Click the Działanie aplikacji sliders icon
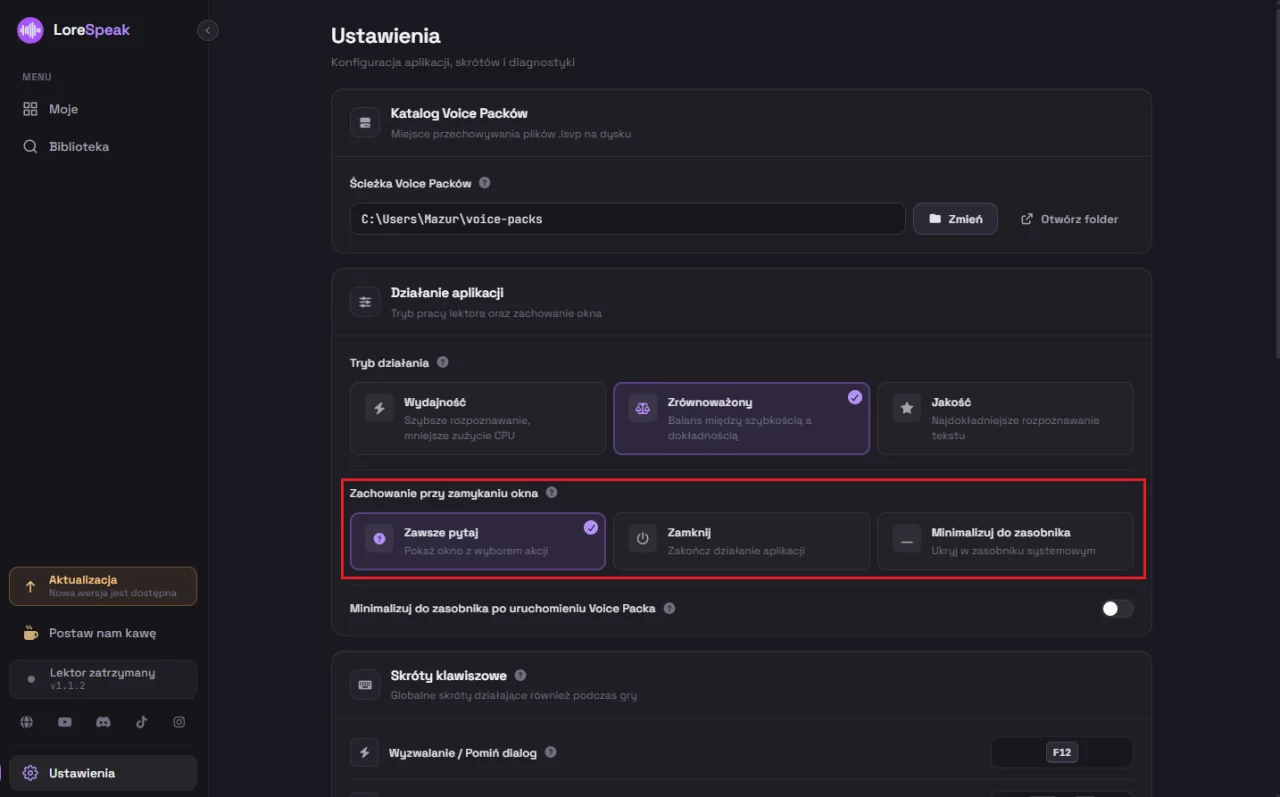The width and height of the screenshot is (1280, 797). [364, 302]
